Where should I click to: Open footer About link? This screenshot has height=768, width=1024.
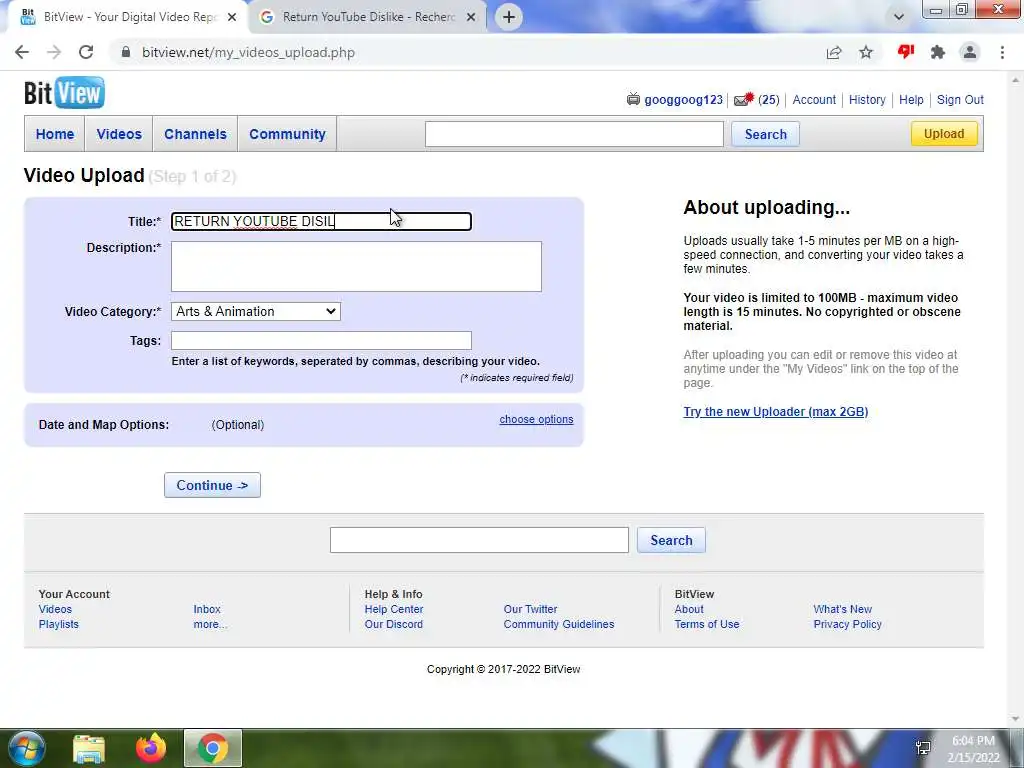[x=689, y=609]
